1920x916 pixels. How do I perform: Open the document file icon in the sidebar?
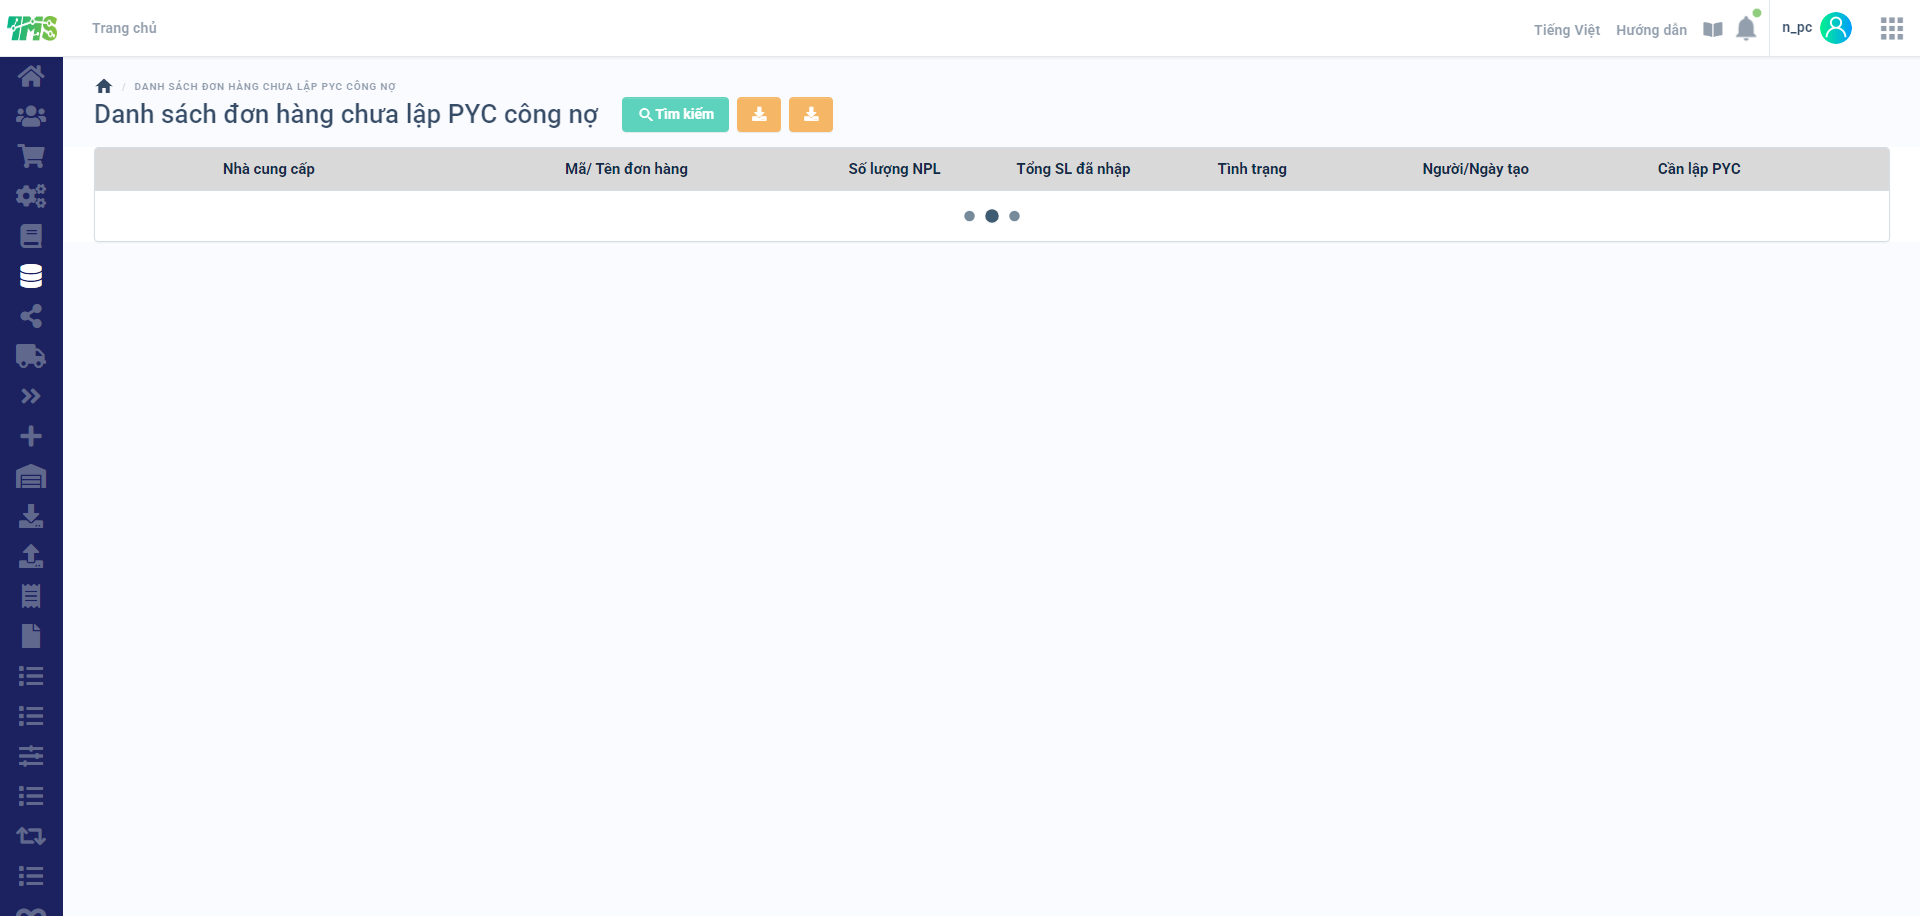(31, 636)
